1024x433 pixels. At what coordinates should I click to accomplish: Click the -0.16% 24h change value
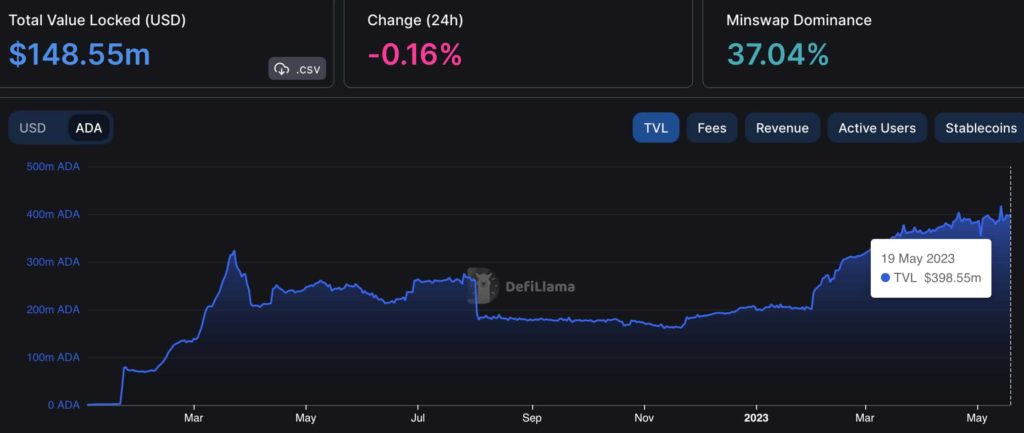point(415,55)
